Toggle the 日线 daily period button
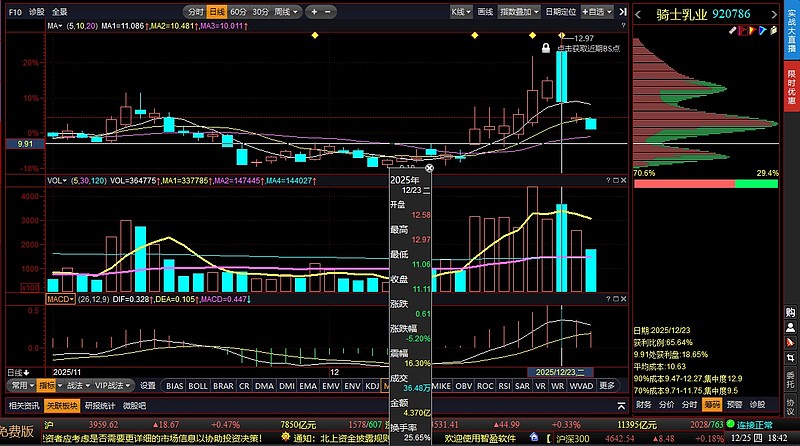Image resolution: width=800 pixels, height=446 pixels. tap(217, 12)
